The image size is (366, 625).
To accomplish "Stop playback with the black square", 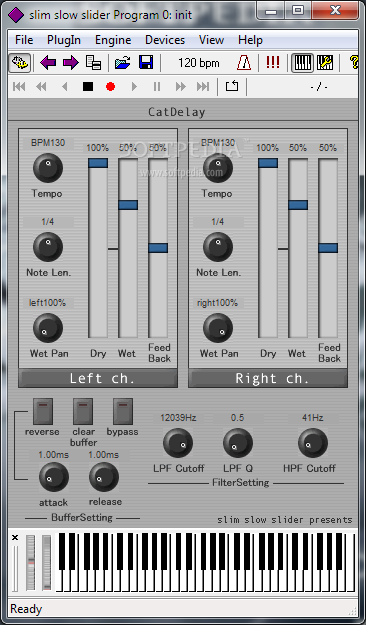I will point(88,86).
